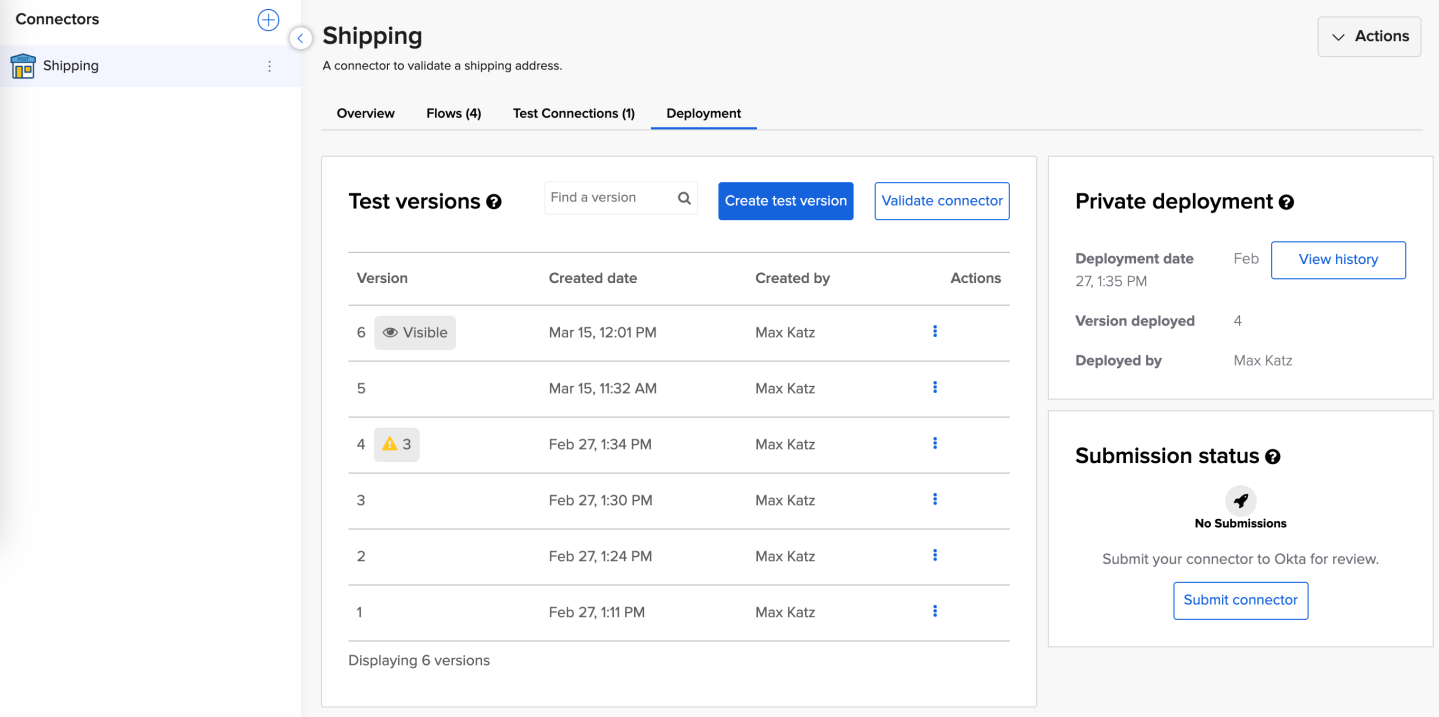Click the rocket icon above No Submissions

coord(1240,500)
